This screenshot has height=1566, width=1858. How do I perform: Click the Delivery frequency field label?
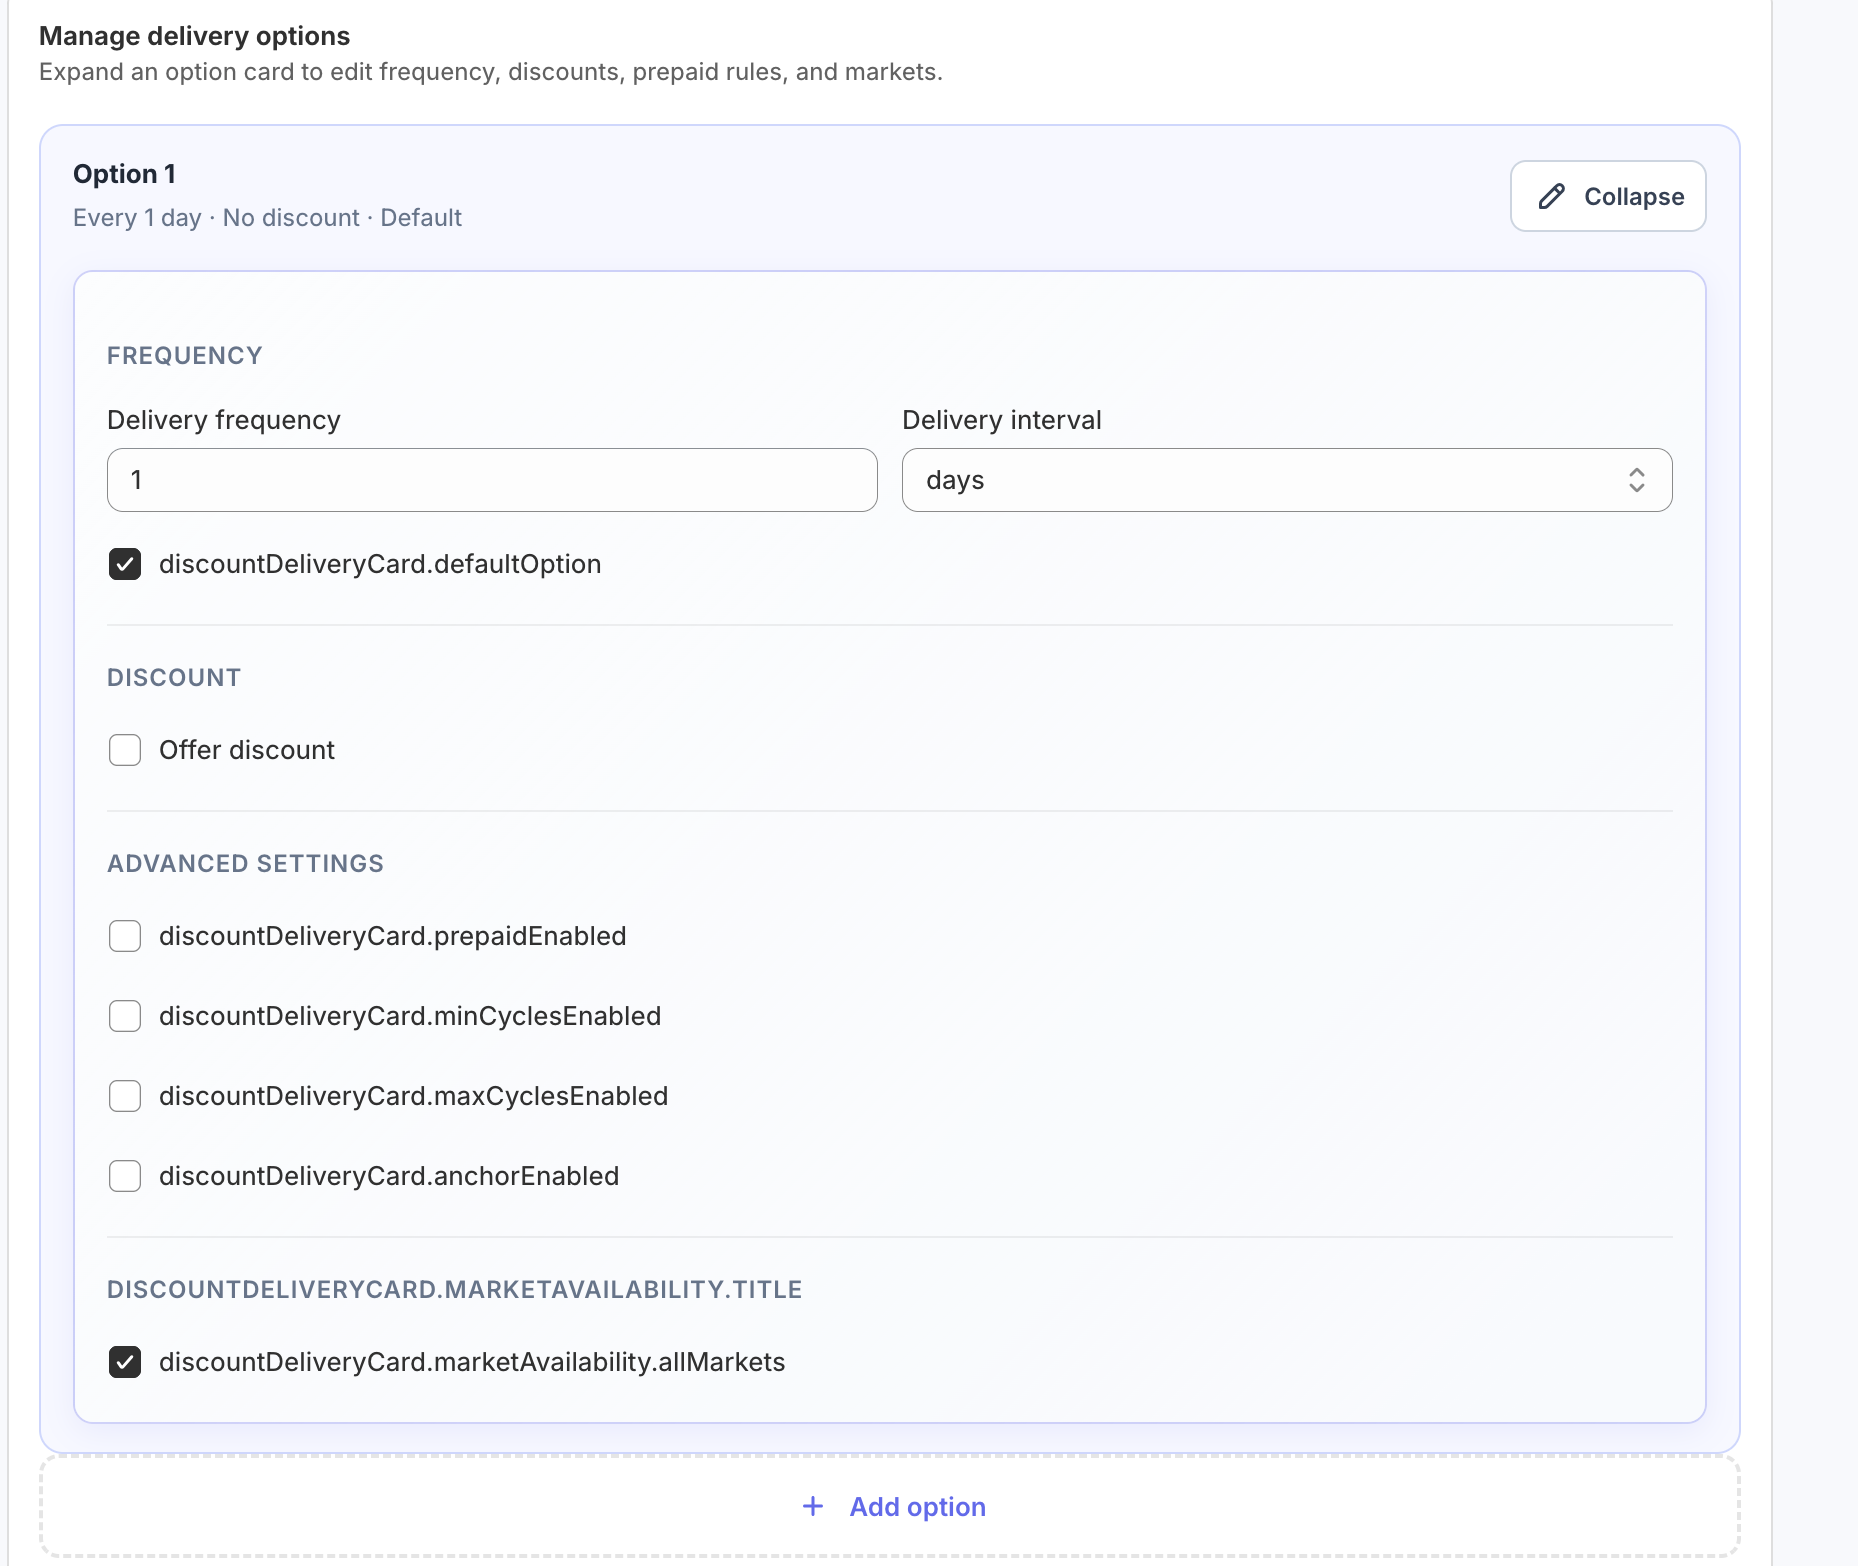coord(224,420)
